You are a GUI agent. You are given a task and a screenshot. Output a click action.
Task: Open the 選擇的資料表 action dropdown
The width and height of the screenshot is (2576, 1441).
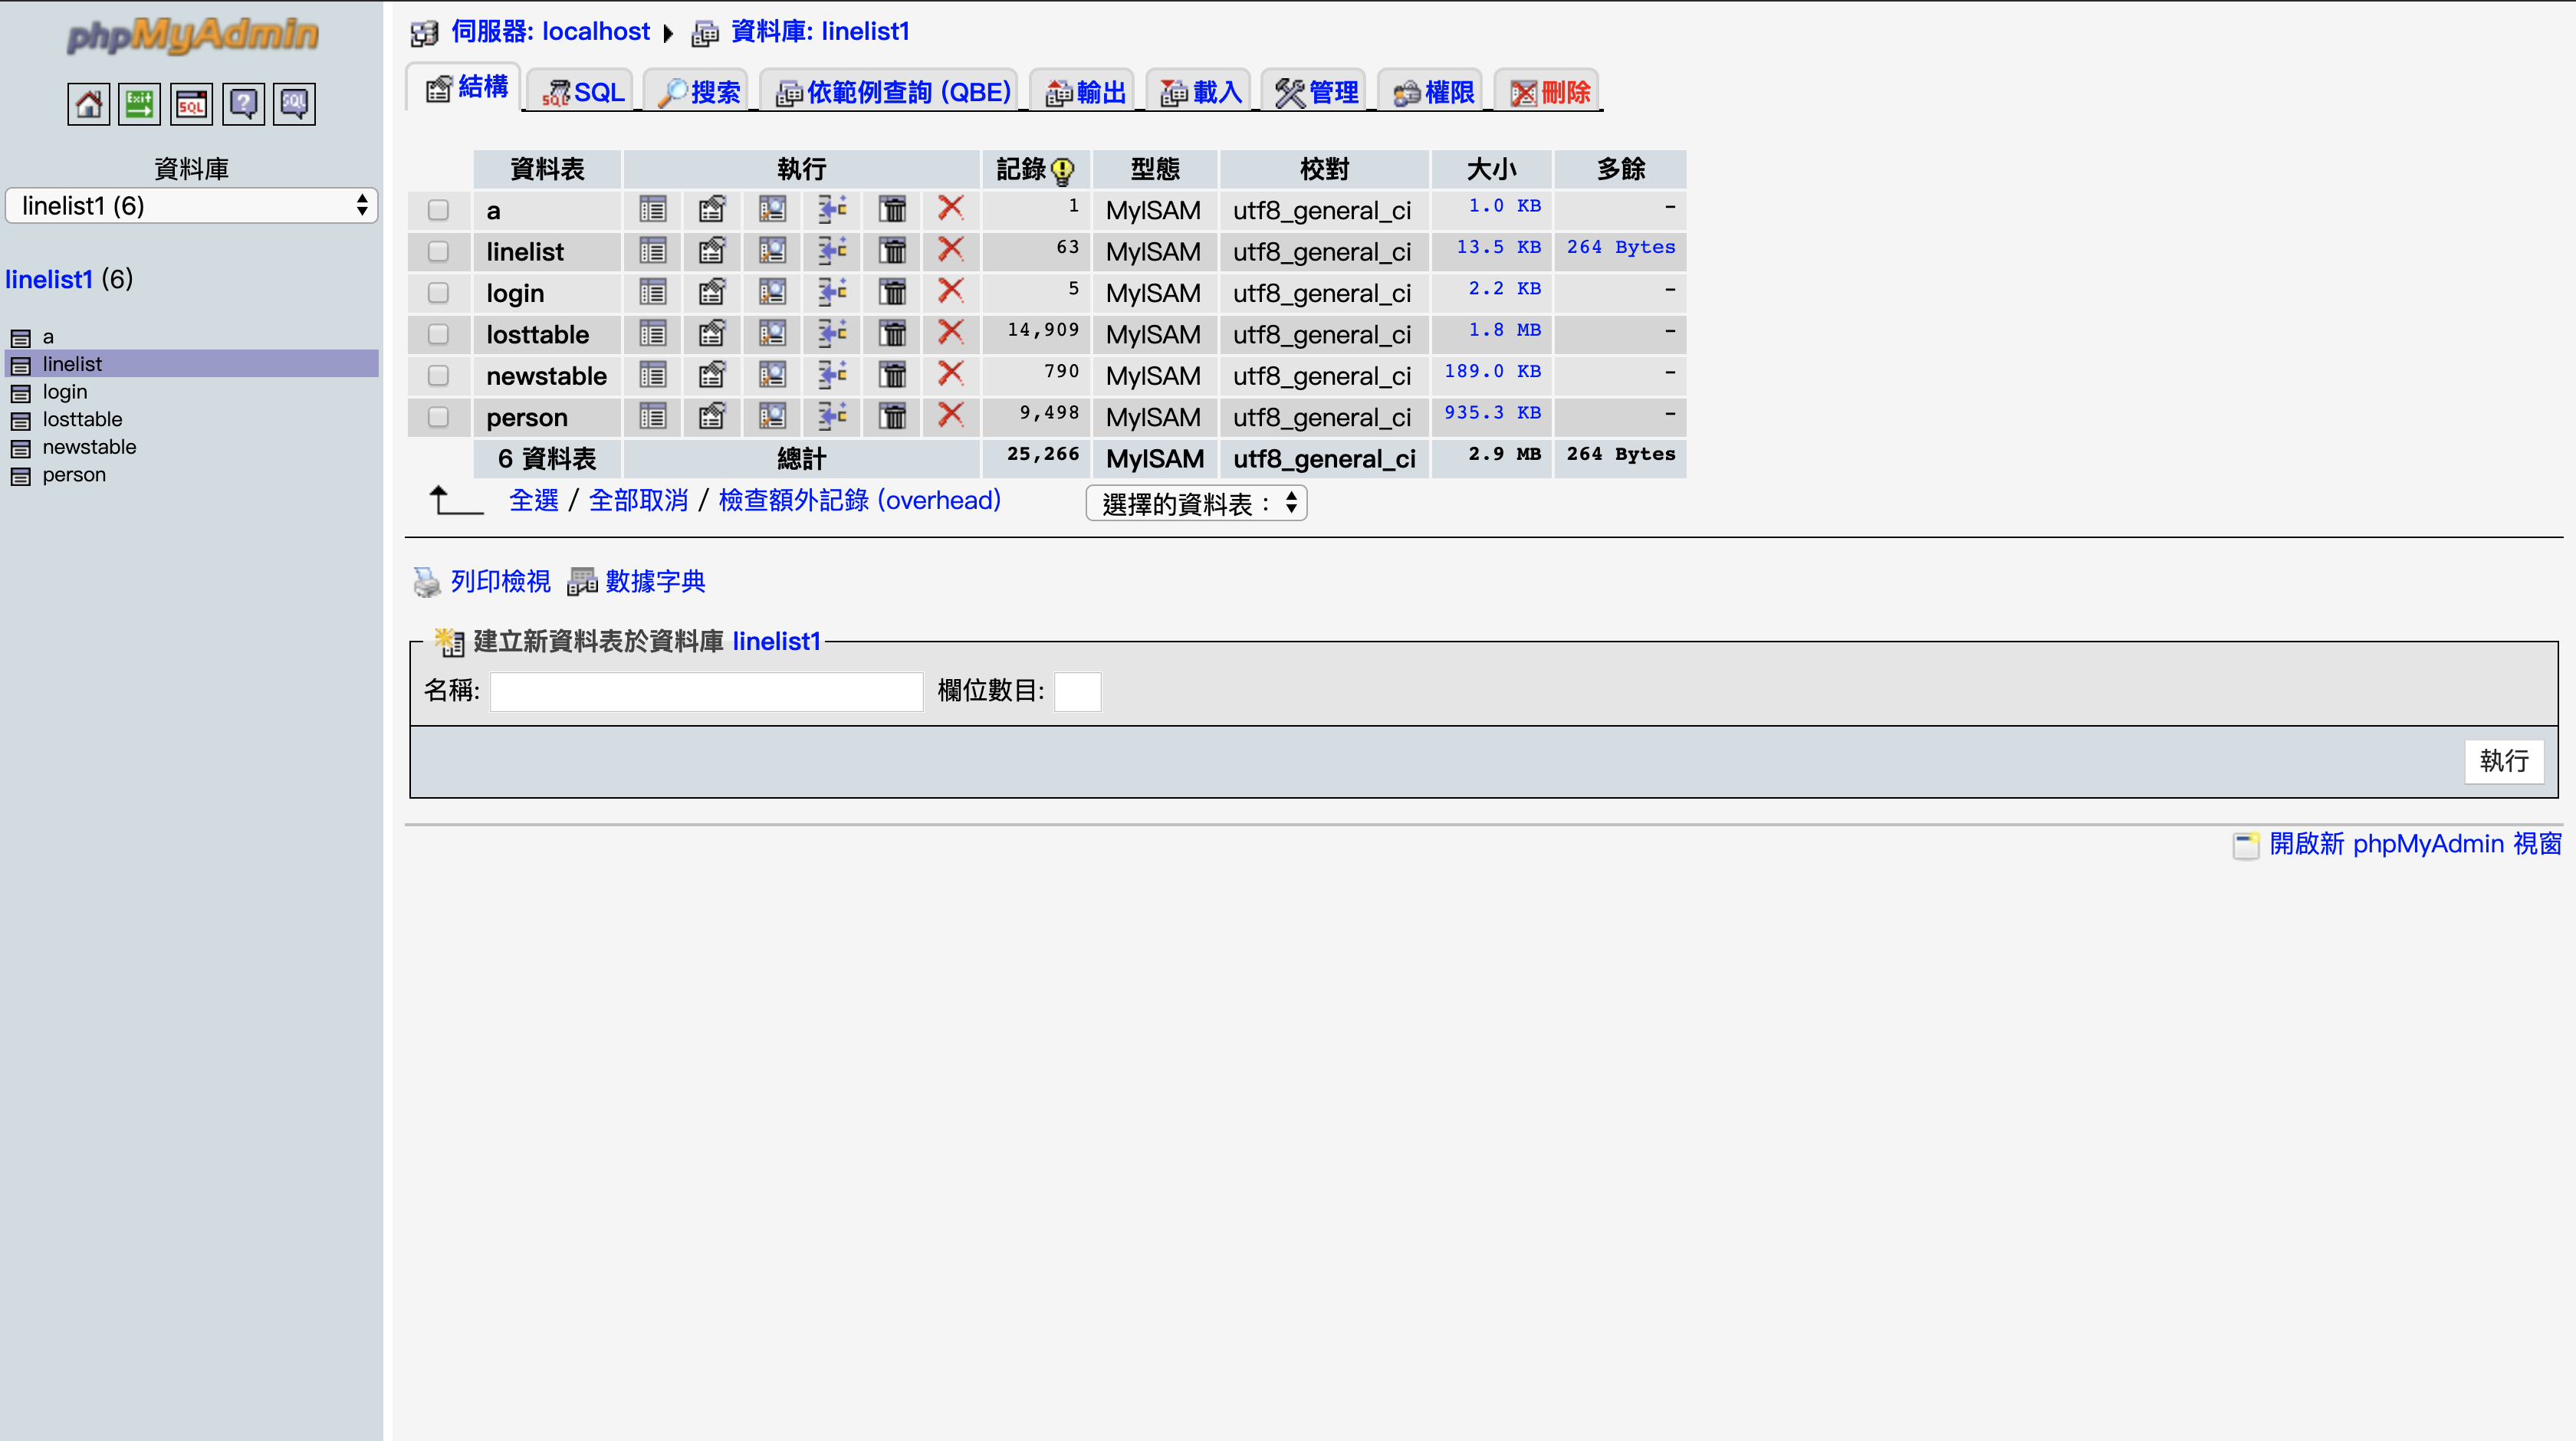1196,503
